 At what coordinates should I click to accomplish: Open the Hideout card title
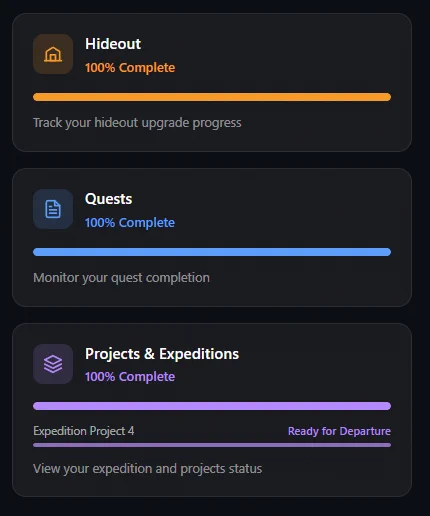pyautogui.click(x=113, y=44)
